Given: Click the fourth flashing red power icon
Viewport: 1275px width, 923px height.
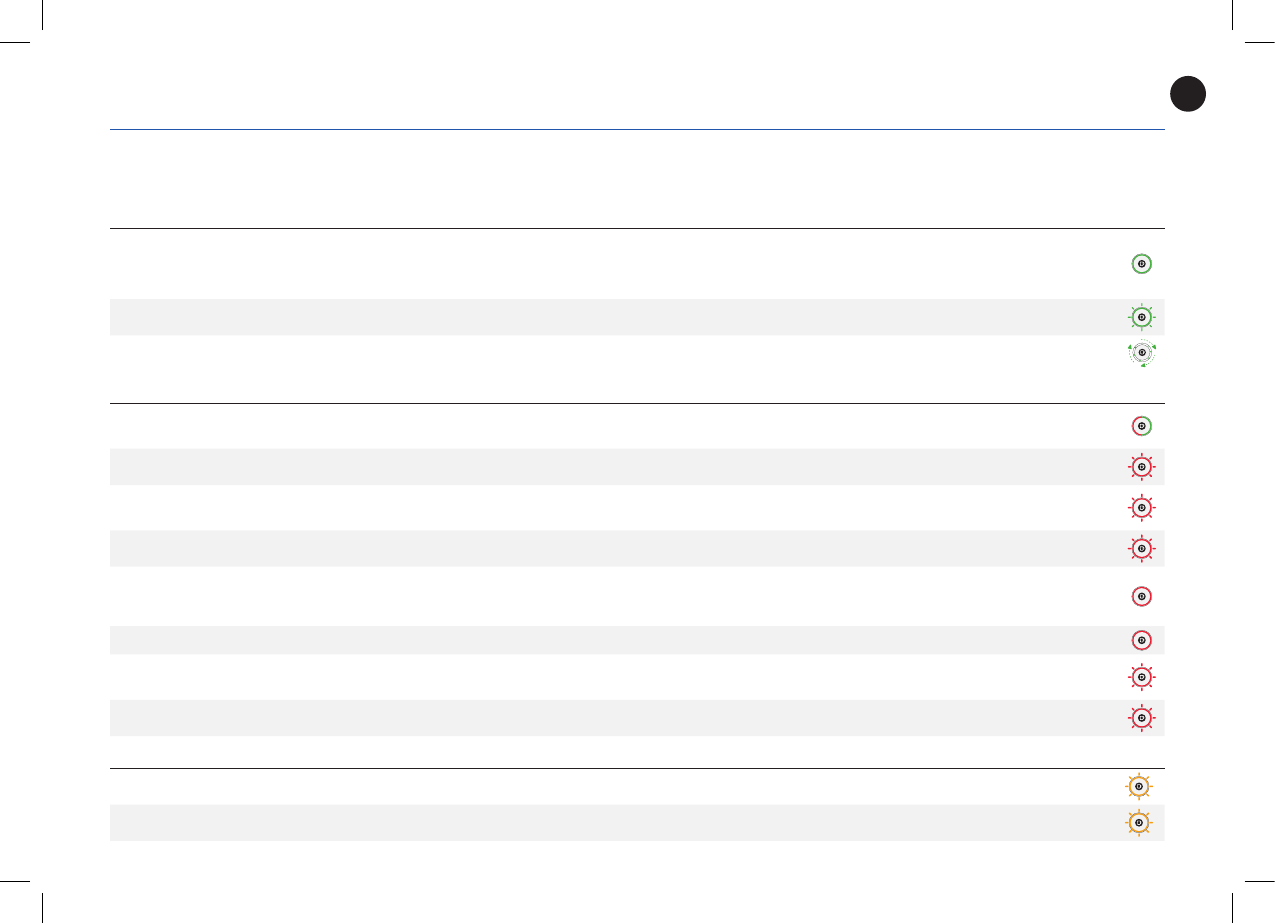Looking at the screenshot, I should click(x=1141, y=677).
